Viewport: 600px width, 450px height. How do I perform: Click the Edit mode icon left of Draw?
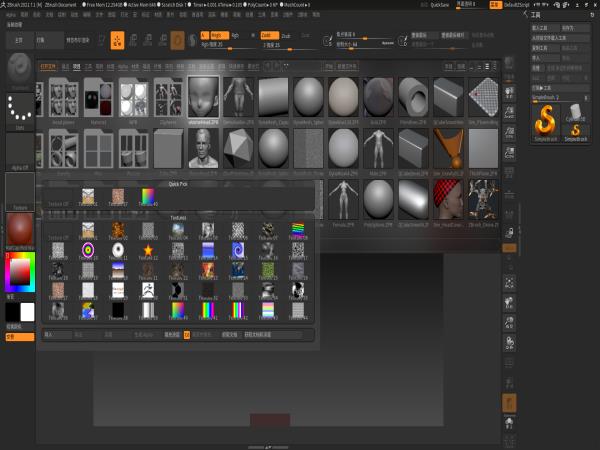click(x=101, y=41)
